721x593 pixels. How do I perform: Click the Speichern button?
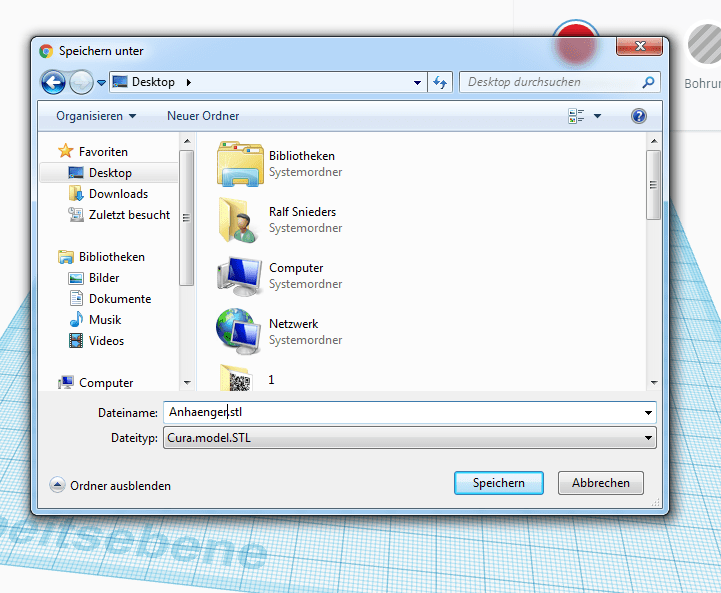click(498, 483)
